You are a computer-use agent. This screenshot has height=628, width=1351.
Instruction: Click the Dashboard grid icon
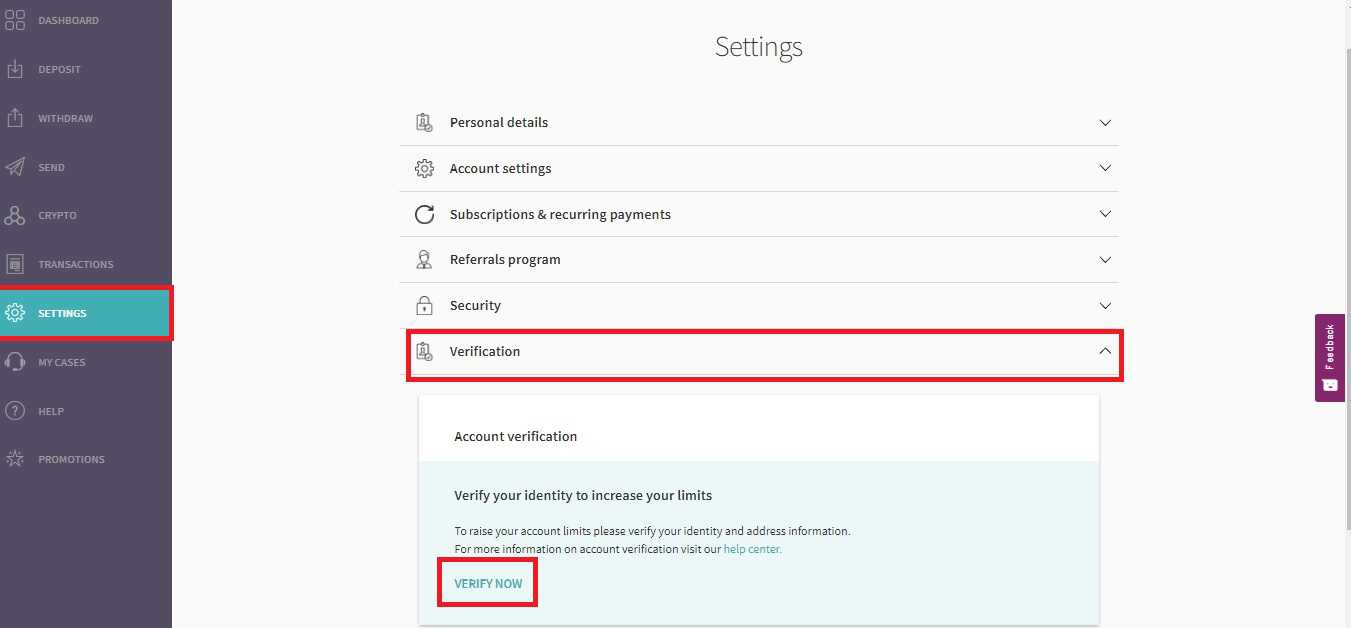click(x=15, y=20)
